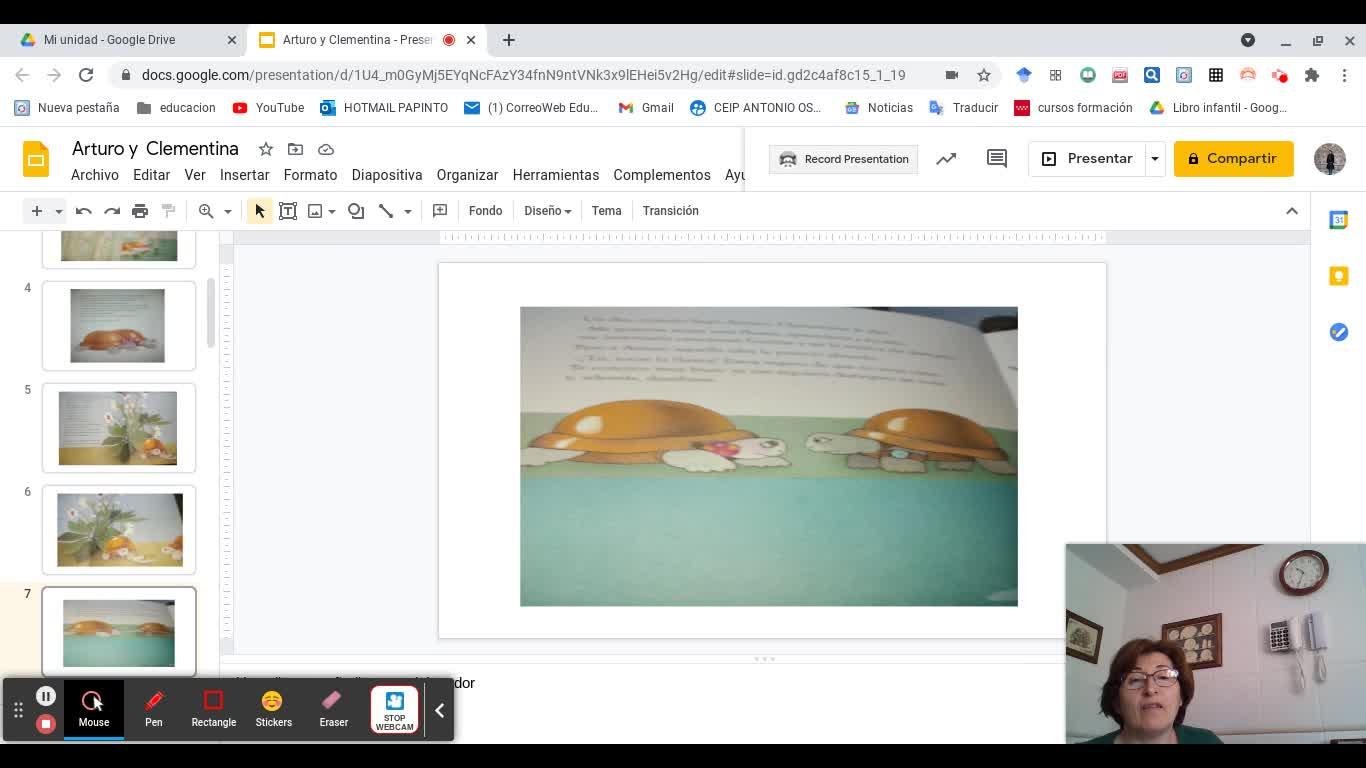
Task: Open the comment history icon
Action: pyautogui.click(x=997, y=159)
